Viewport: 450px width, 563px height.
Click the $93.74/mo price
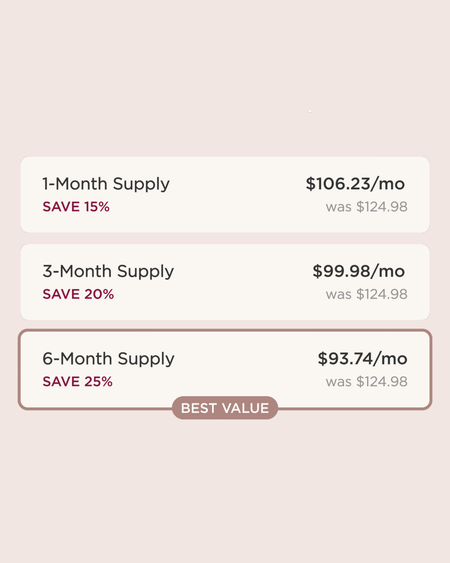tap(362, 358)
